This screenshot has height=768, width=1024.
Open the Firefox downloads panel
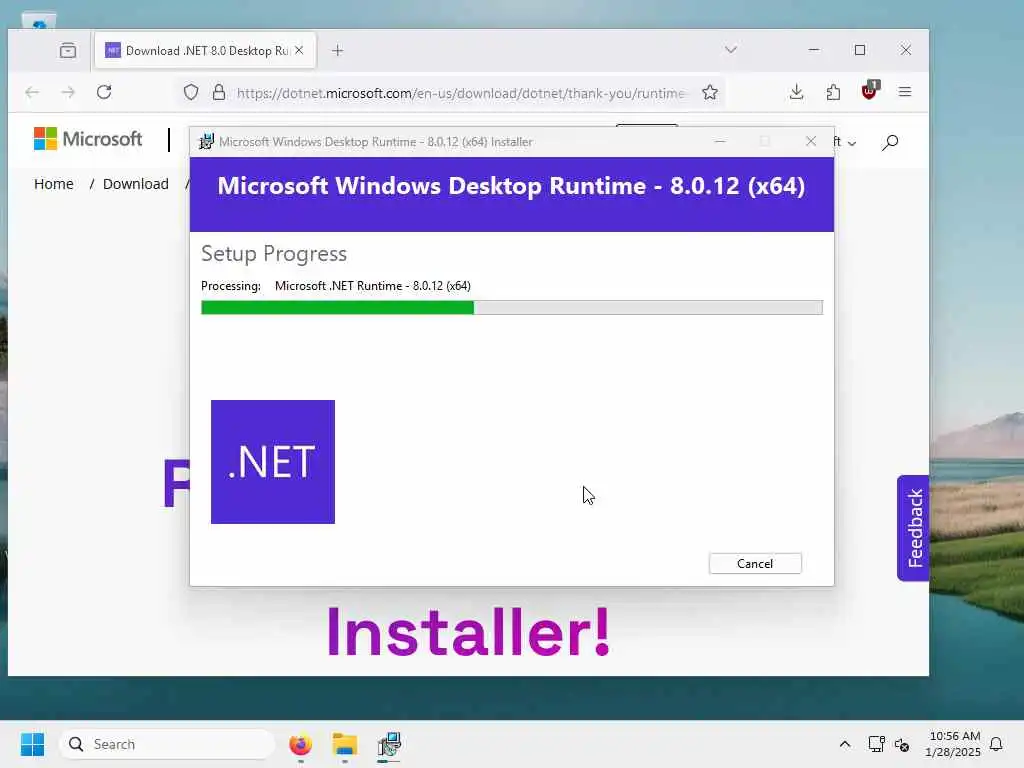pos(796,92)
